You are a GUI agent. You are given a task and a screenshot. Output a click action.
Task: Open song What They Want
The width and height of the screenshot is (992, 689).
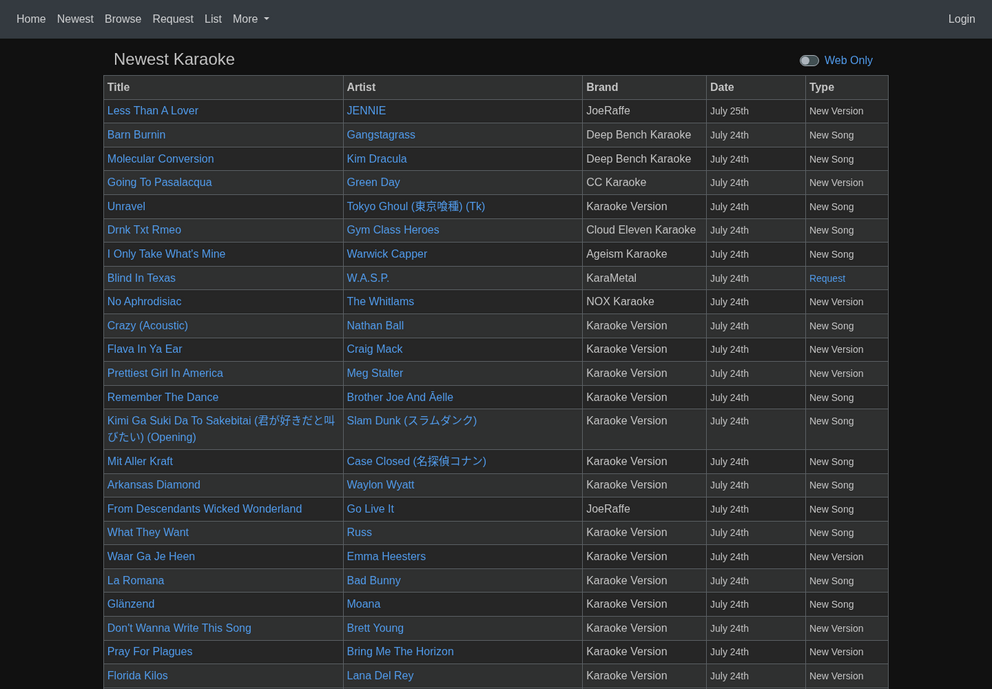148,533
